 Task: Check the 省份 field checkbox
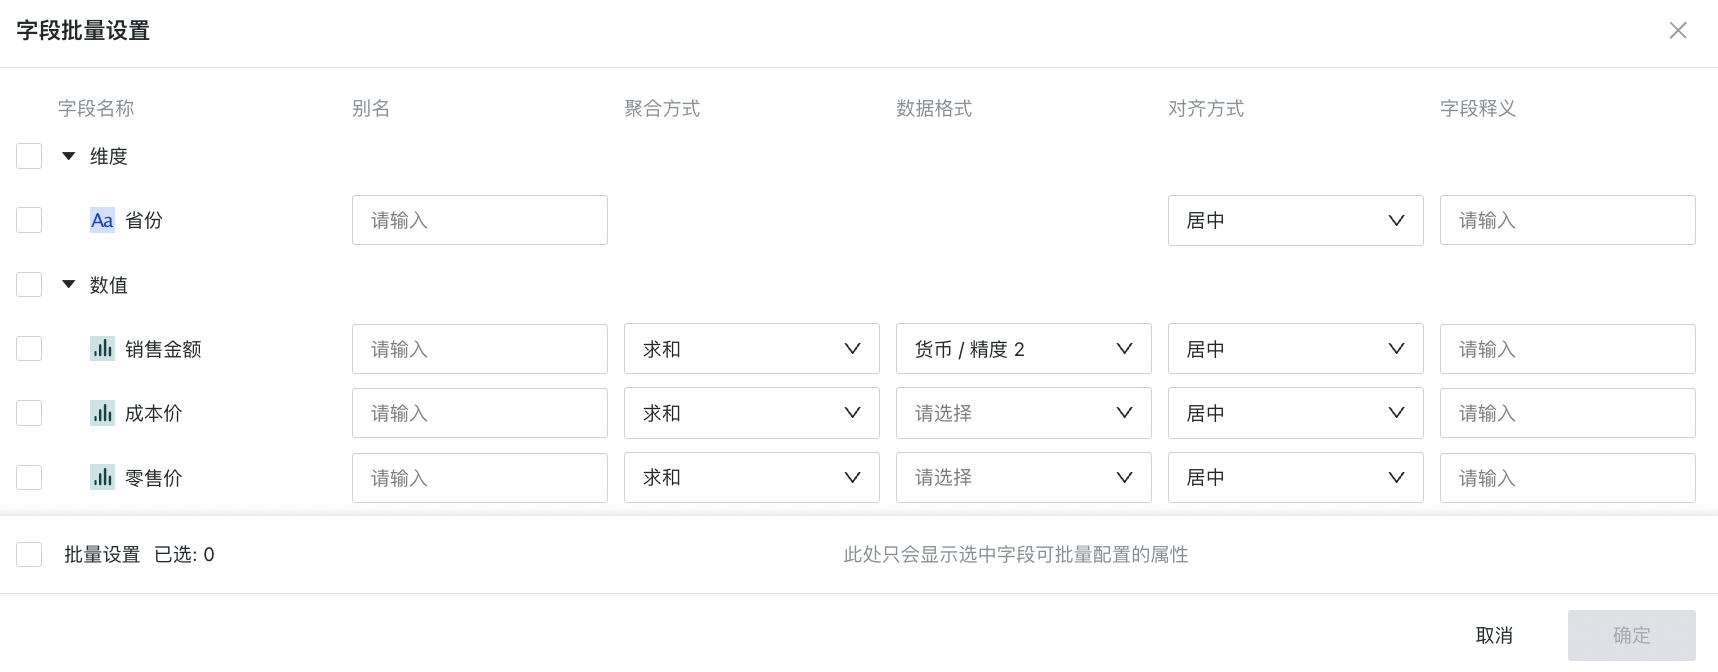(x=29, y=220)
